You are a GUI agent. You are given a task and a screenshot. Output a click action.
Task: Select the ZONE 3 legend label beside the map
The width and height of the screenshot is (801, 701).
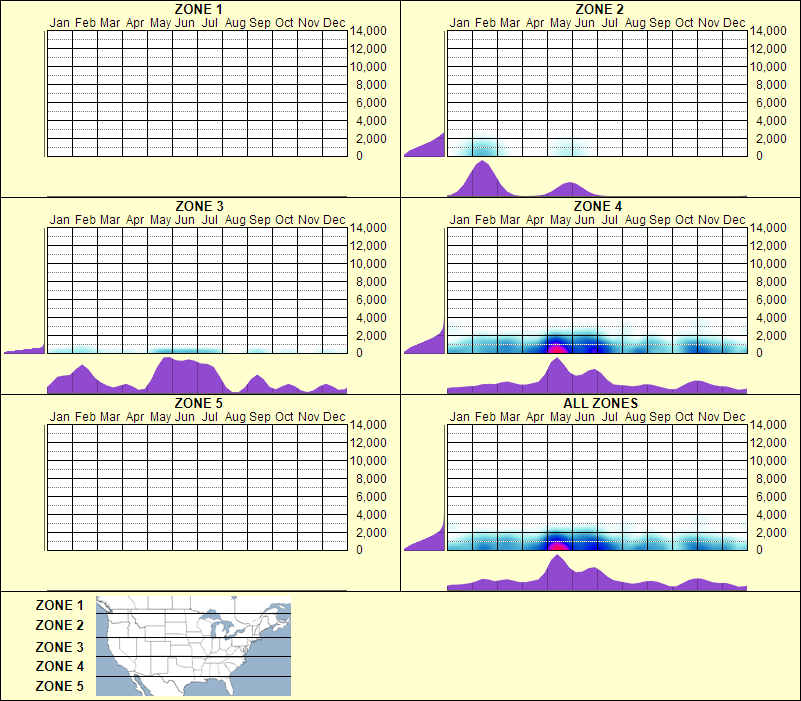59,647
